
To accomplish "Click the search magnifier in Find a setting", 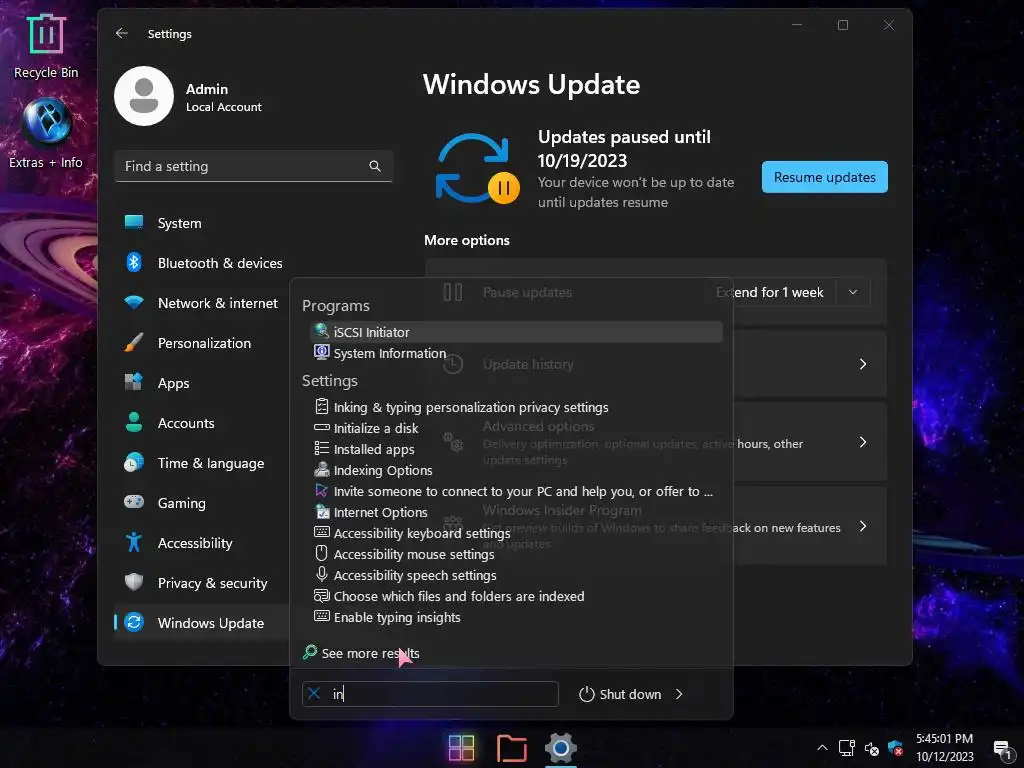I will point(375,167).
